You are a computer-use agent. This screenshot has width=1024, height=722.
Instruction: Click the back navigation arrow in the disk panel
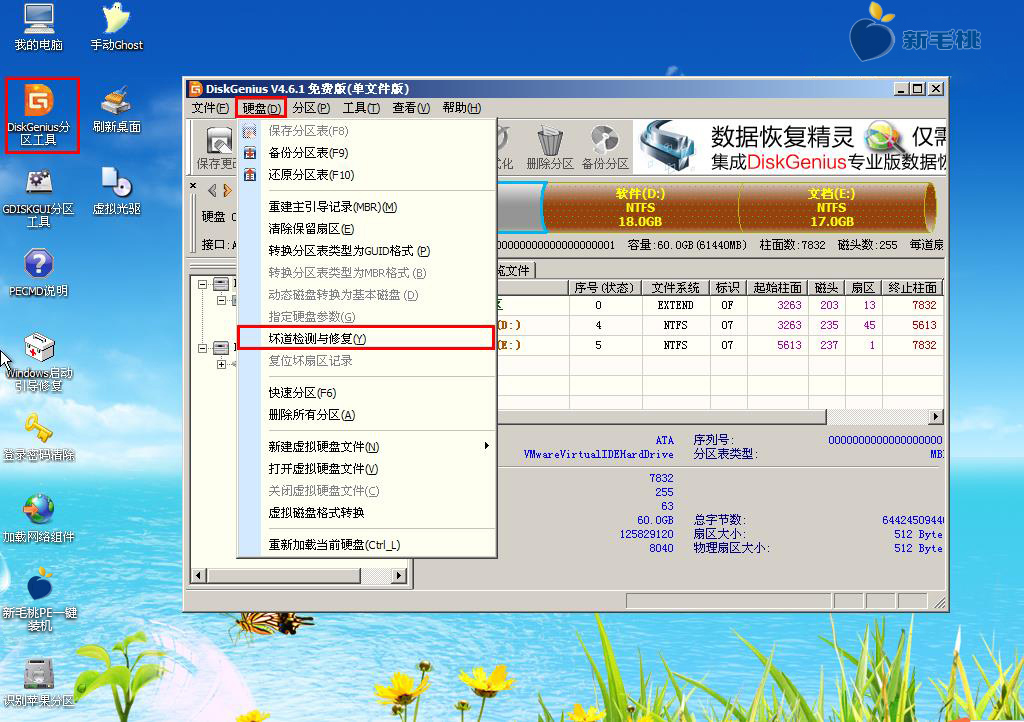tap(212, 191)
